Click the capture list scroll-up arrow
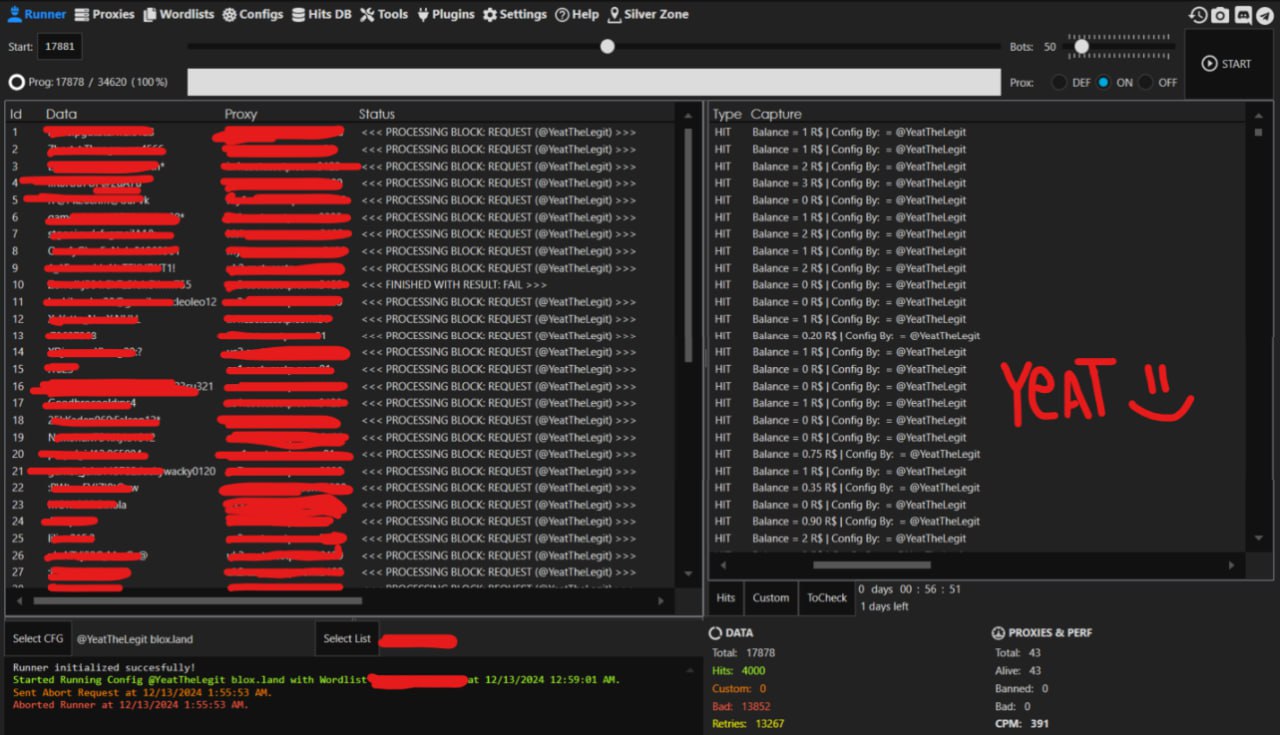Screen dimensions: 1280x735 (1258, 115)
